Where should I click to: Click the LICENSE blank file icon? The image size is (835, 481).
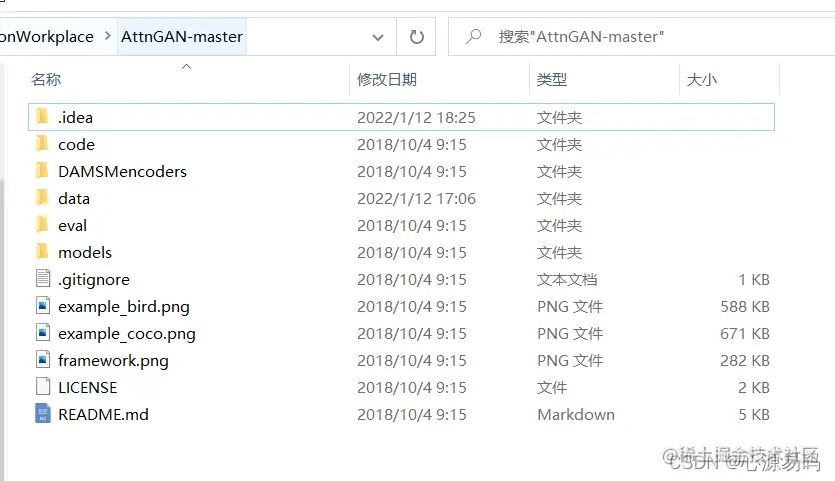(43, 387)
